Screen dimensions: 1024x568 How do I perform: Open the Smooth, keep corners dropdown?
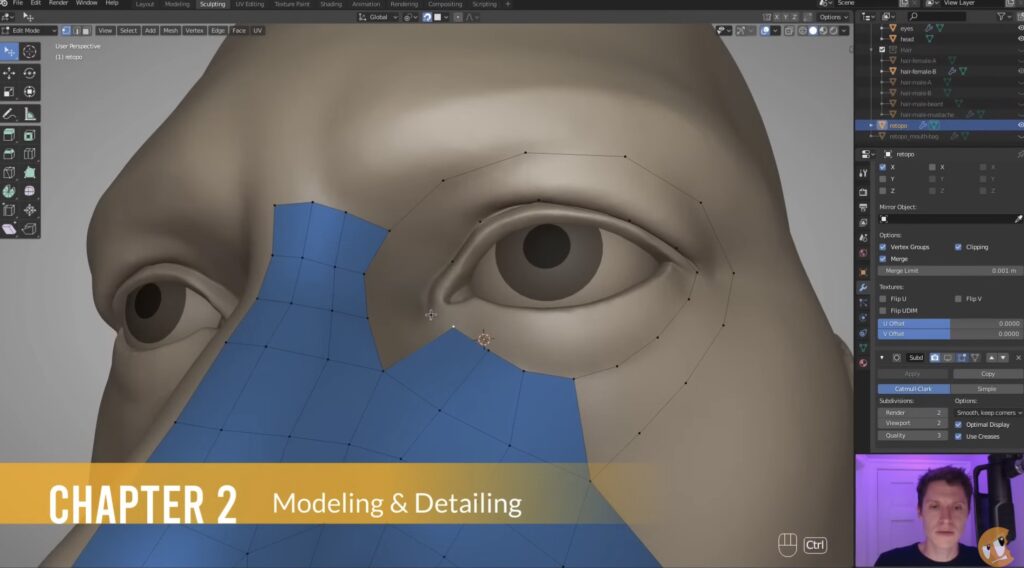[x=987, y=413]
